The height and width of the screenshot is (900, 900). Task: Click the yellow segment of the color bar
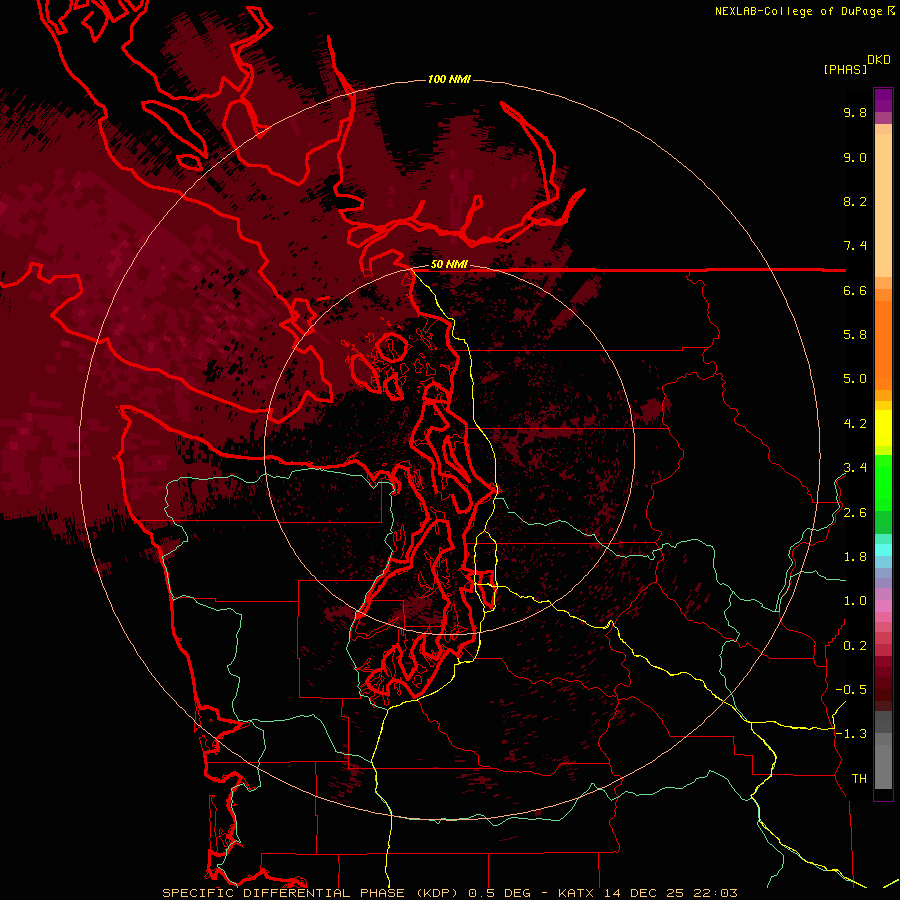883,428
